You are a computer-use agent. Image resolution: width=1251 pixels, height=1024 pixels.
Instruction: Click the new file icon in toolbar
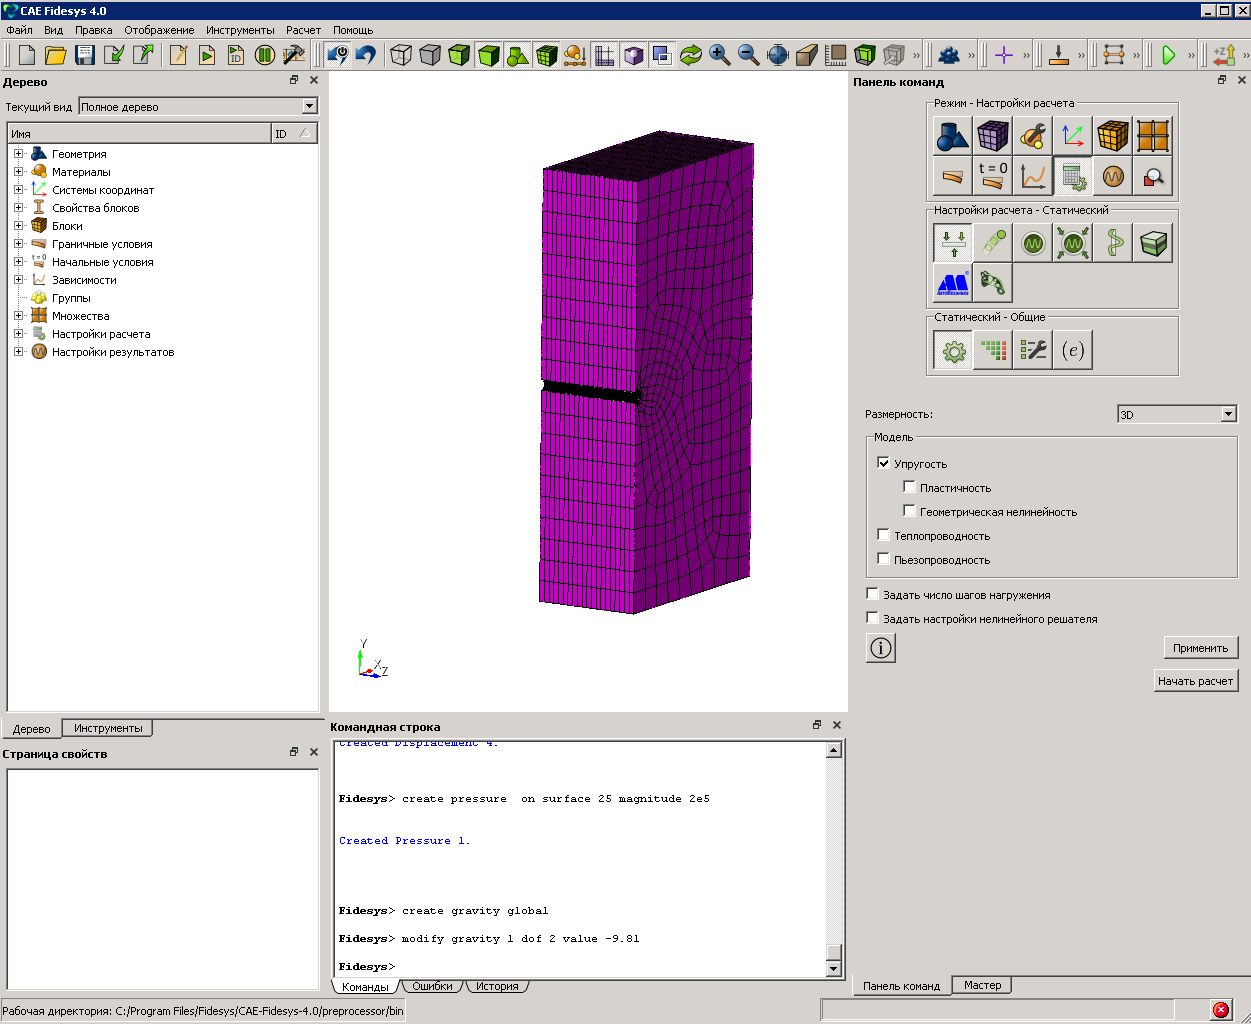(x=27, y=55)
